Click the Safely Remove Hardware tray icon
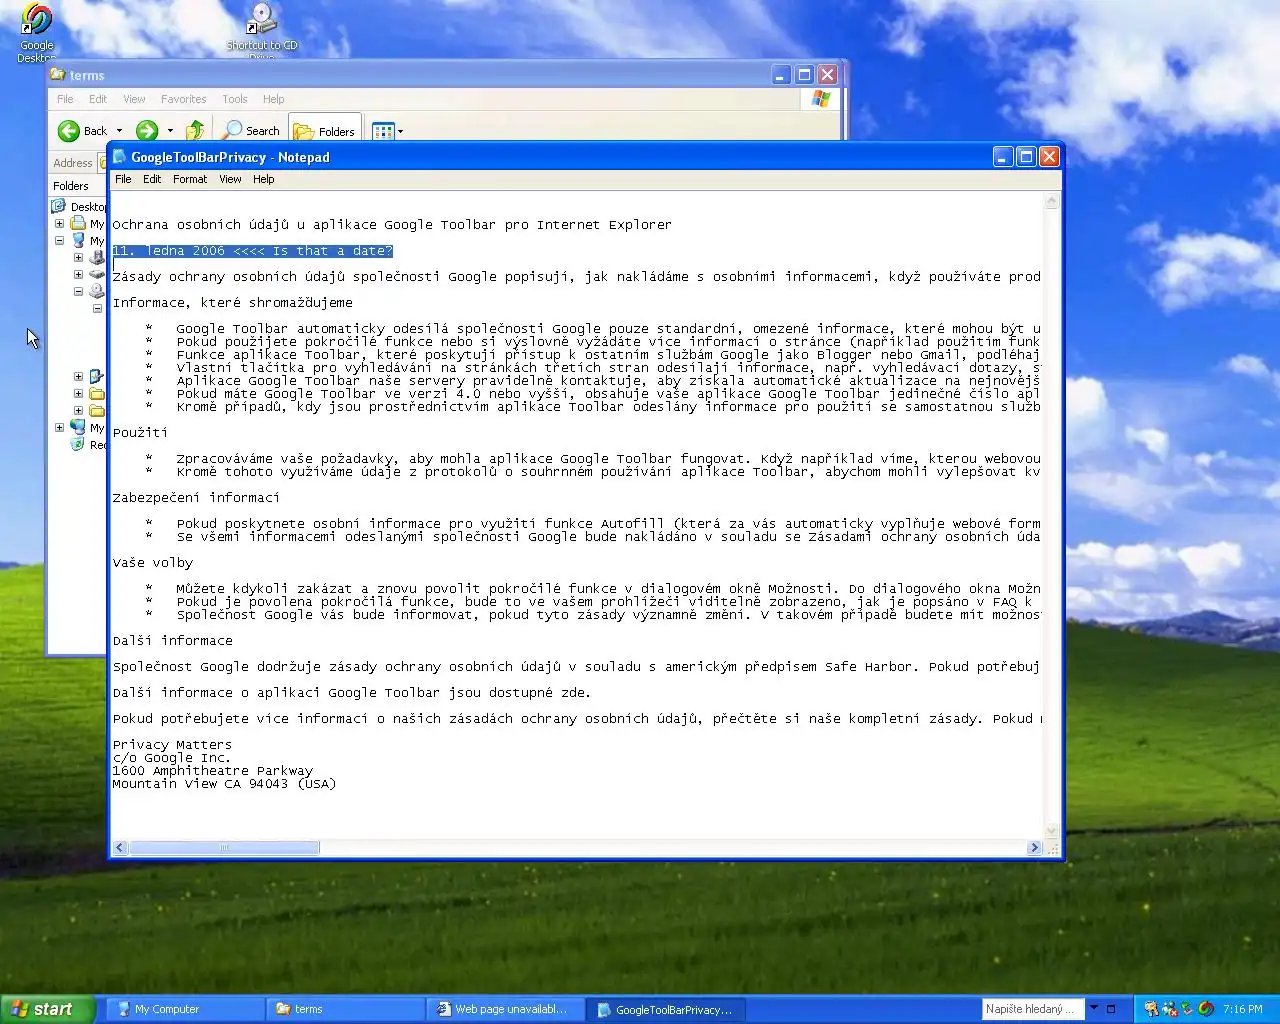Image resolution: width=1280 pixels, height=1024 pixels. tap(1187, 1009)
